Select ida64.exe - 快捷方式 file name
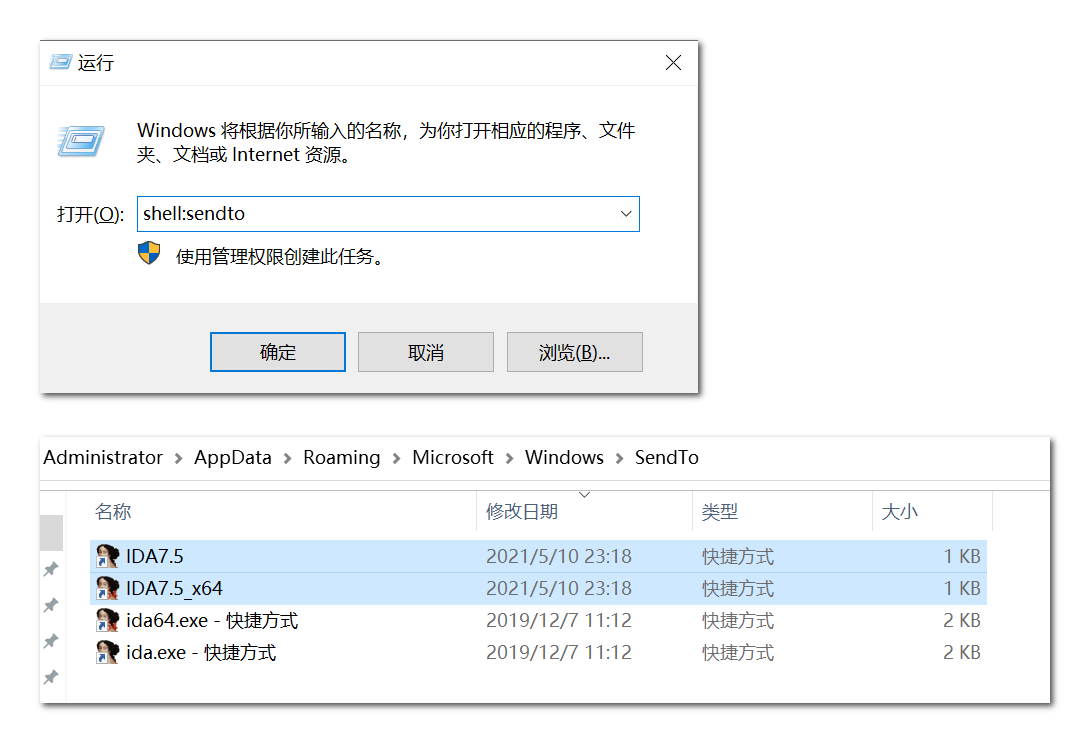 pyautogui.click(x=212, y=620)
